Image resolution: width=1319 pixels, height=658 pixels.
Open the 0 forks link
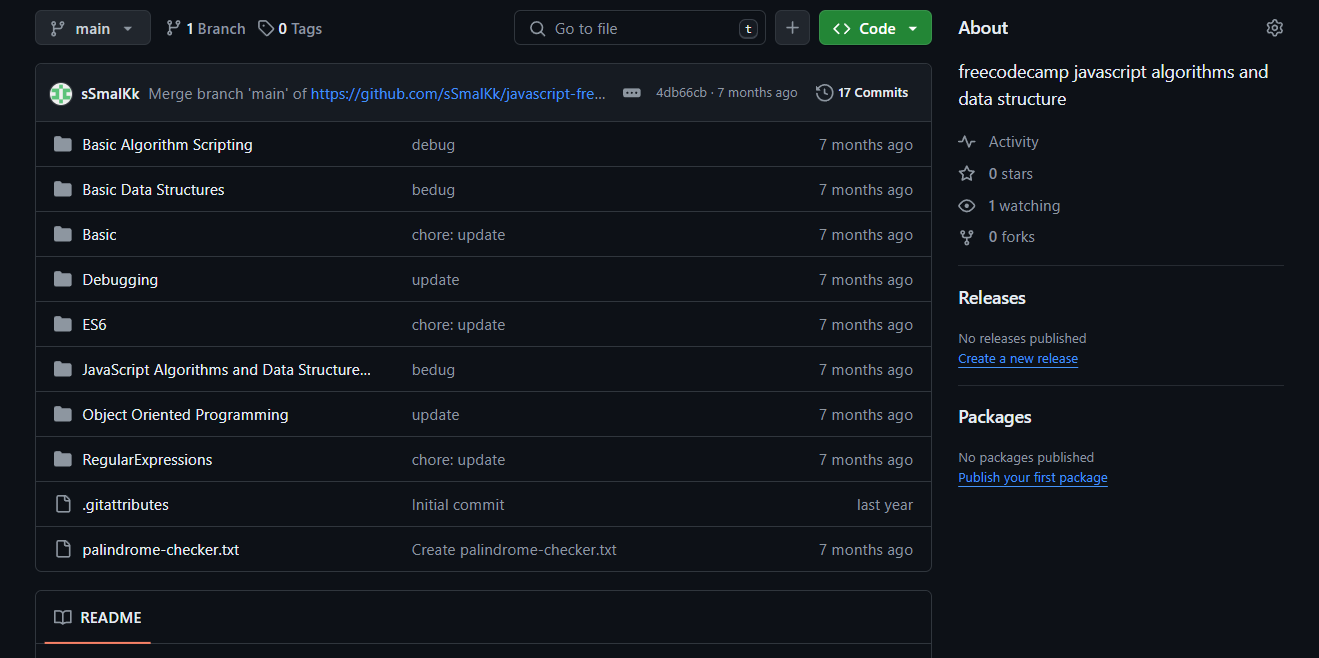click(1011, 237)
